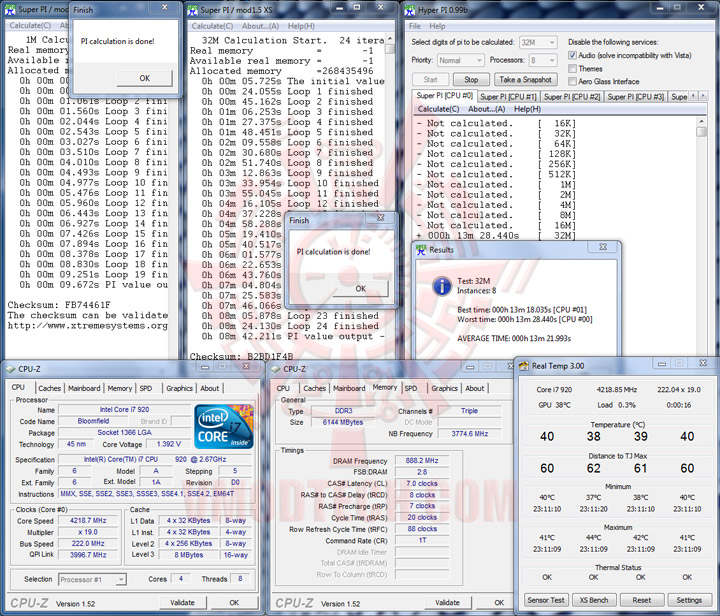Open Help(H) menu in 32M Super PI window
The height and width of the screenshot is (616, 720).
[x=301, y=26]
